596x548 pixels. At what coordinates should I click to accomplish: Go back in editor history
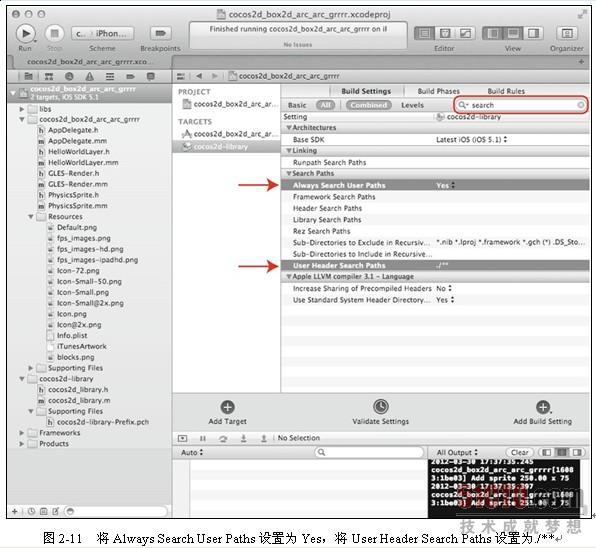coord(199,76)
